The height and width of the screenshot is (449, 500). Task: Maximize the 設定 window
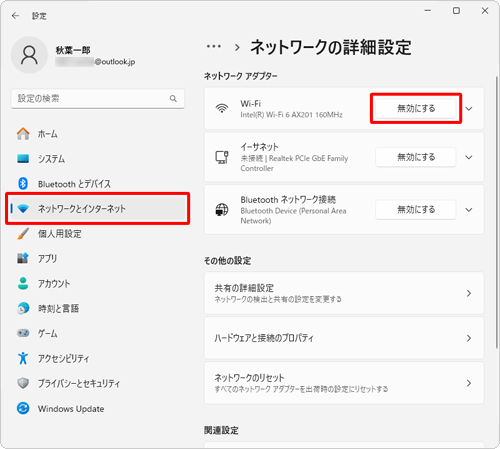pos(456,11)
